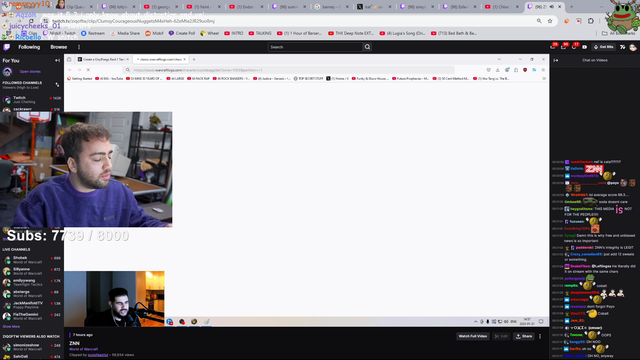Open the notifications bell with 17 badge
The height and width of the screenshot is (360, 640).
pyautogui.click(x=574, y=47)
